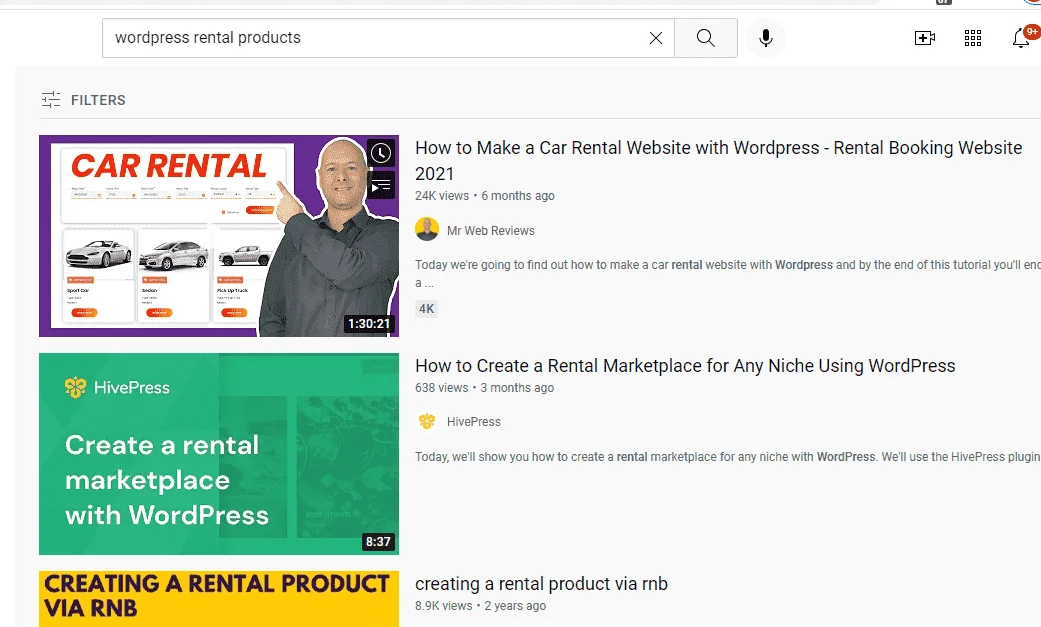Visit the Mr Web Reviews channel name

click(491, 230)
